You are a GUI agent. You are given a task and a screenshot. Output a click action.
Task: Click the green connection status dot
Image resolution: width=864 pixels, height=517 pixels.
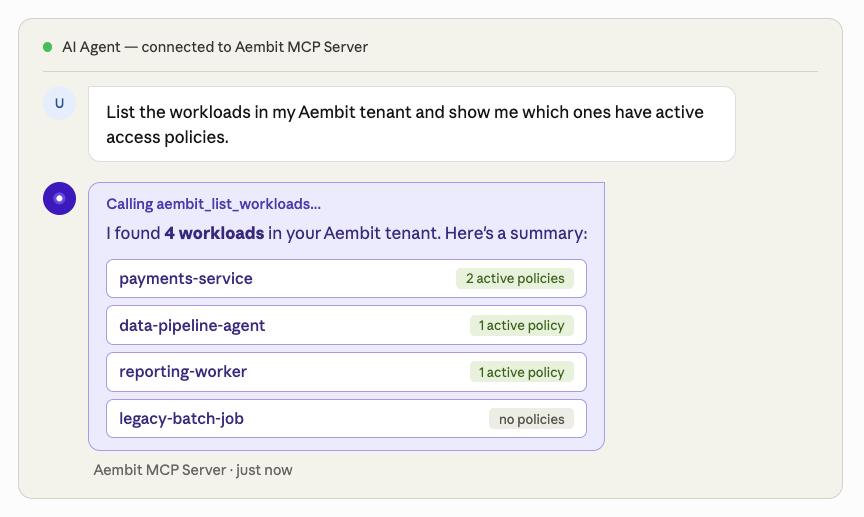pos(47,47)
